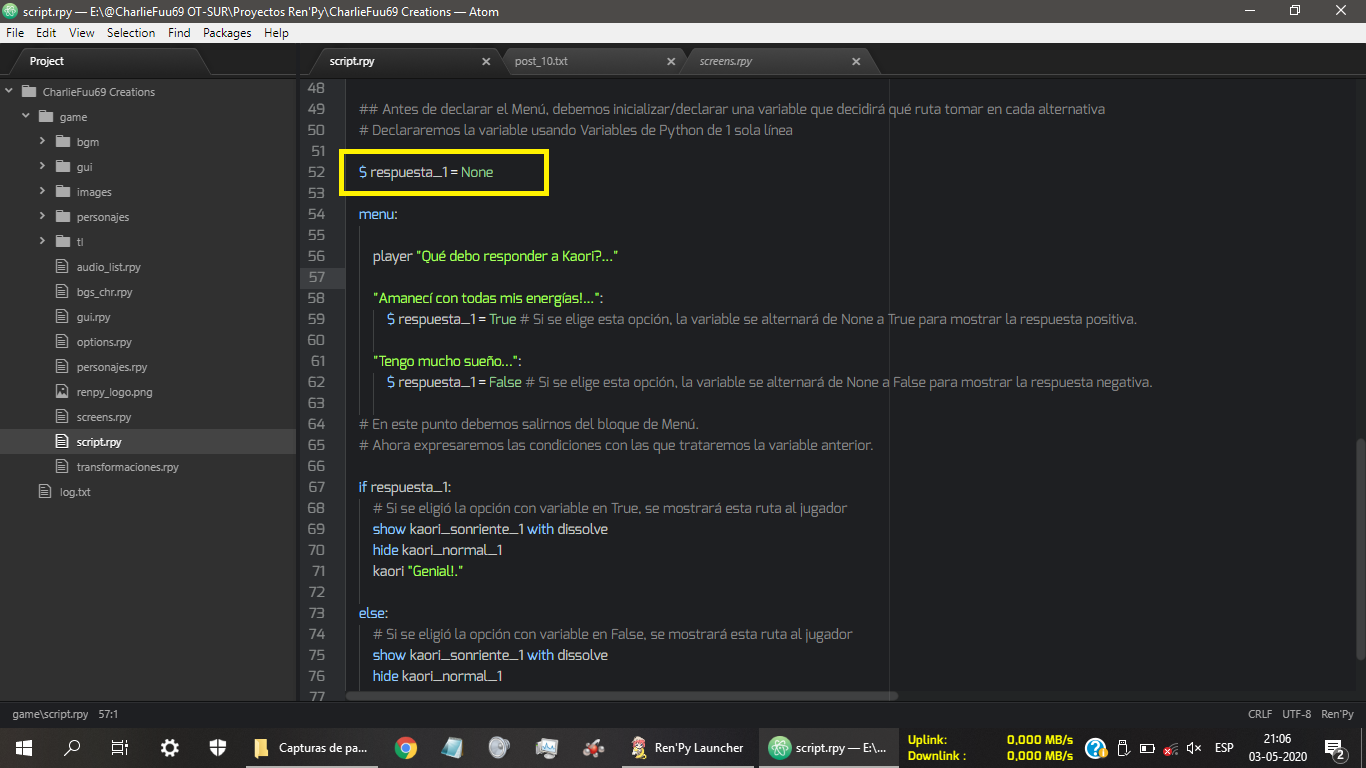Close the script.rpy editor tab
Screen dimensions: 1366x768
point(486,62)
